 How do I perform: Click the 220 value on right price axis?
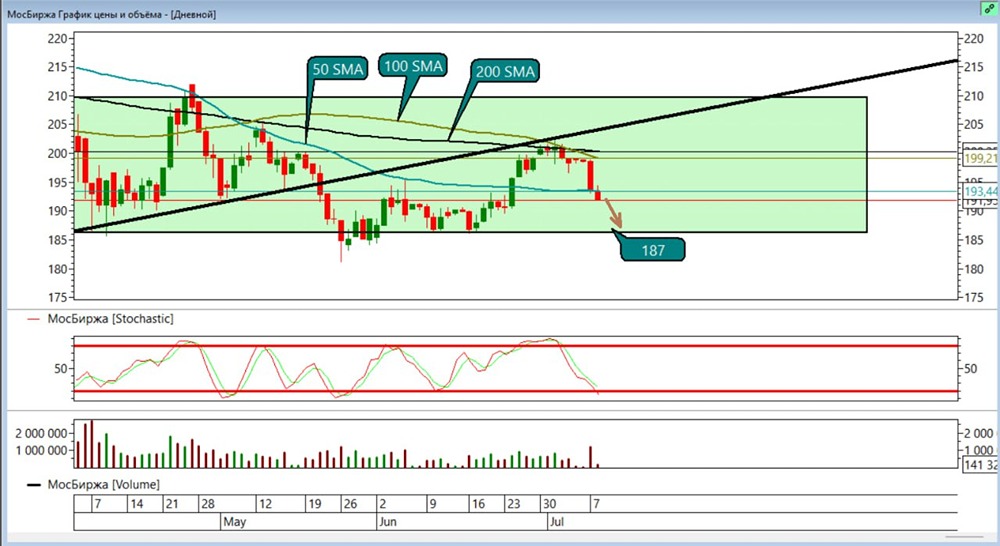974,39
